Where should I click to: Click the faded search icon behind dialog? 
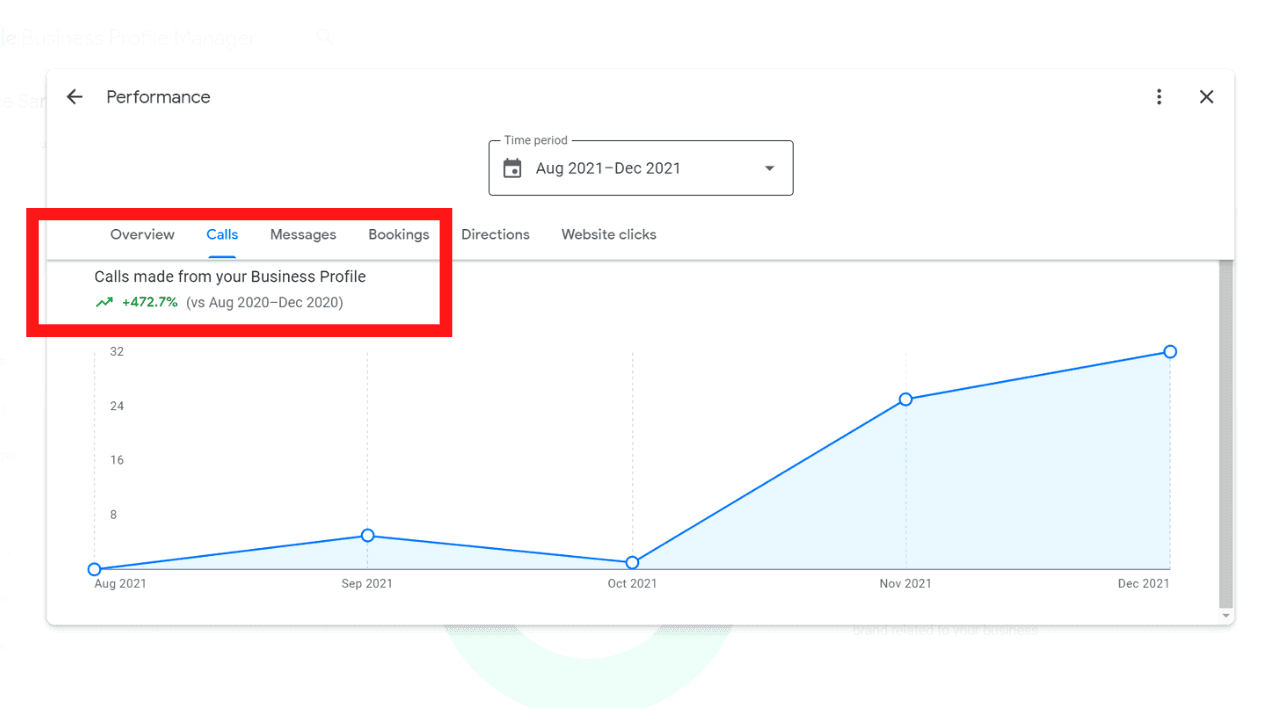325,38
